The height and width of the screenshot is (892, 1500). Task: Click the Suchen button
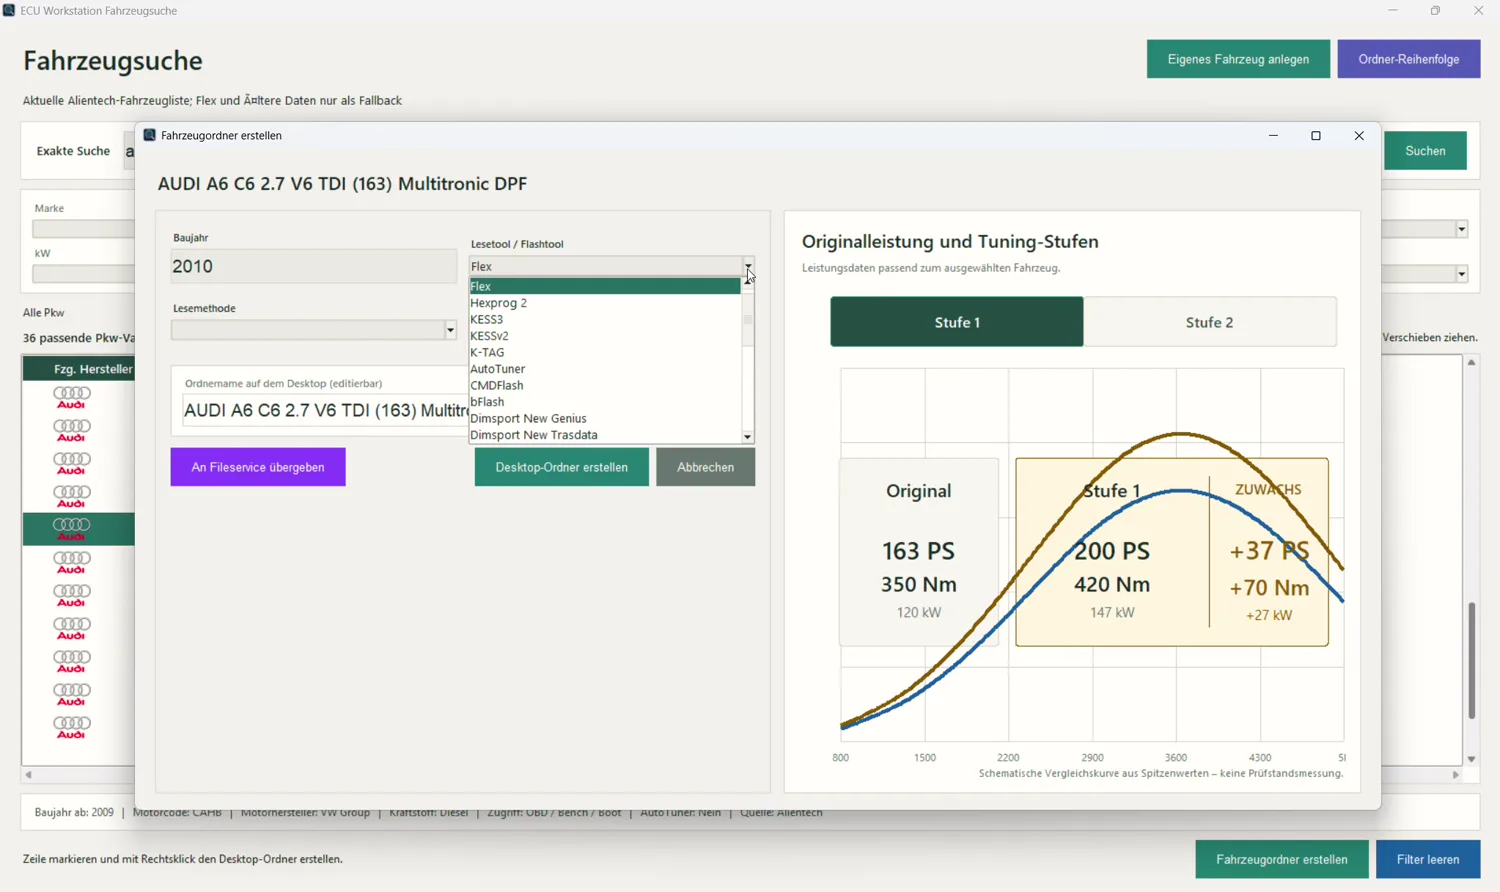pos(1425,151)
